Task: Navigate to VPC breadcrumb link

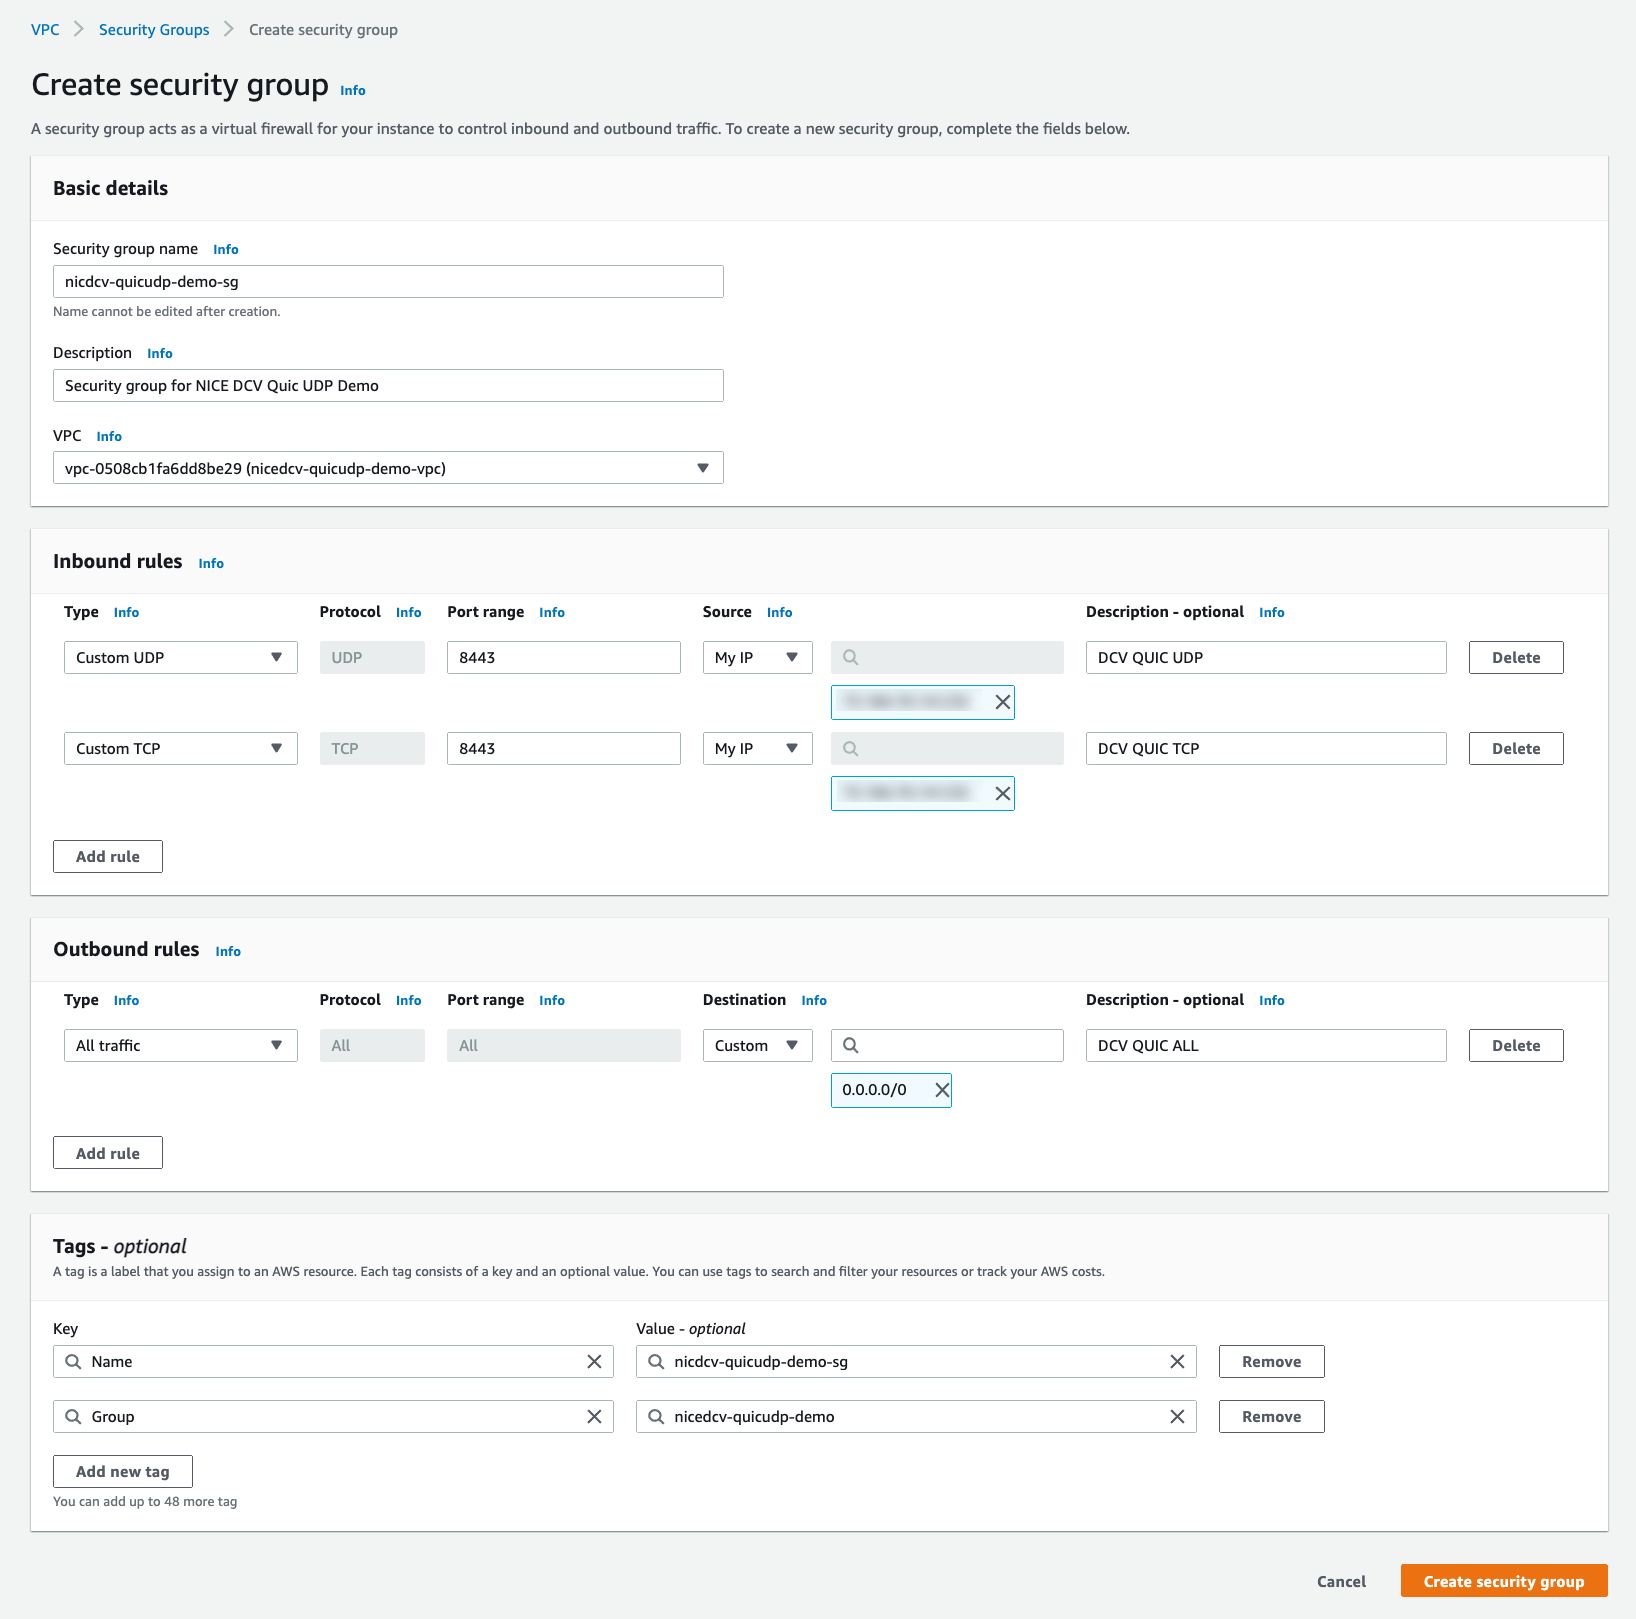Action: tap(45, 30)
